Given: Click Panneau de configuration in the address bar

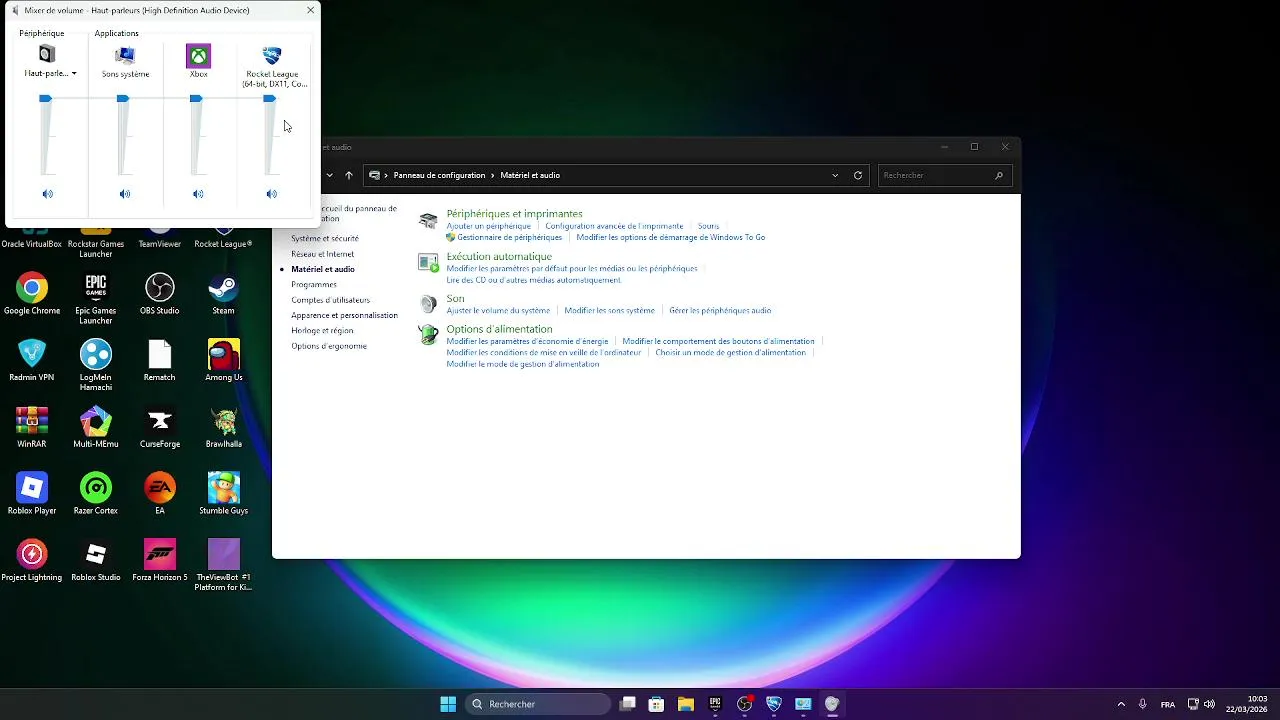Looking at the screenshot, I should (x=439, y=175).
